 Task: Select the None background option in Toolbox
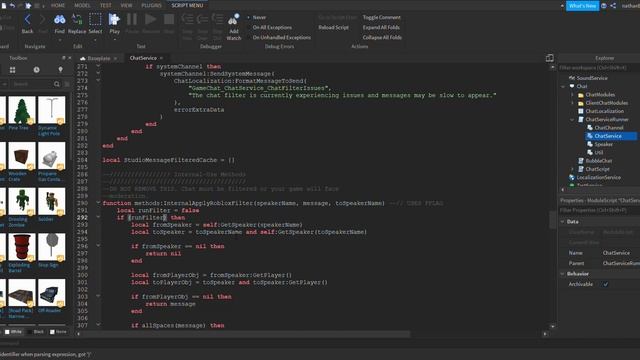click(58, 332)
